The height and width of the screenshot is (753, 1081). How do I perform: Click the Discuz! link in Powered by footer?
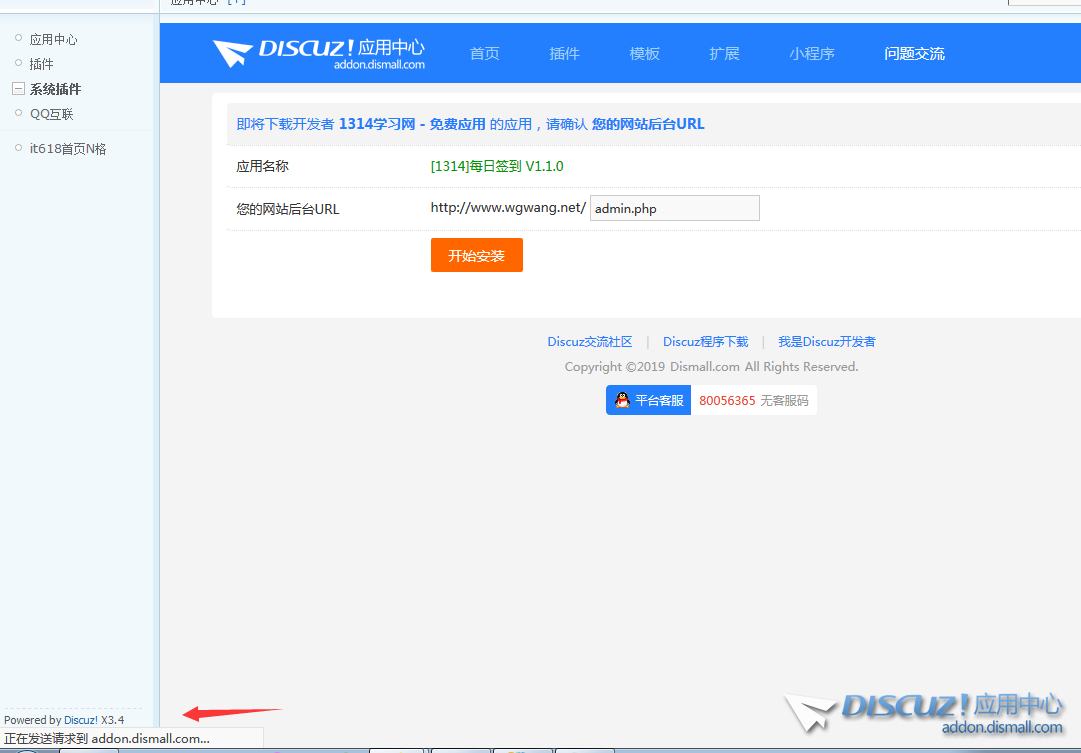80,720
